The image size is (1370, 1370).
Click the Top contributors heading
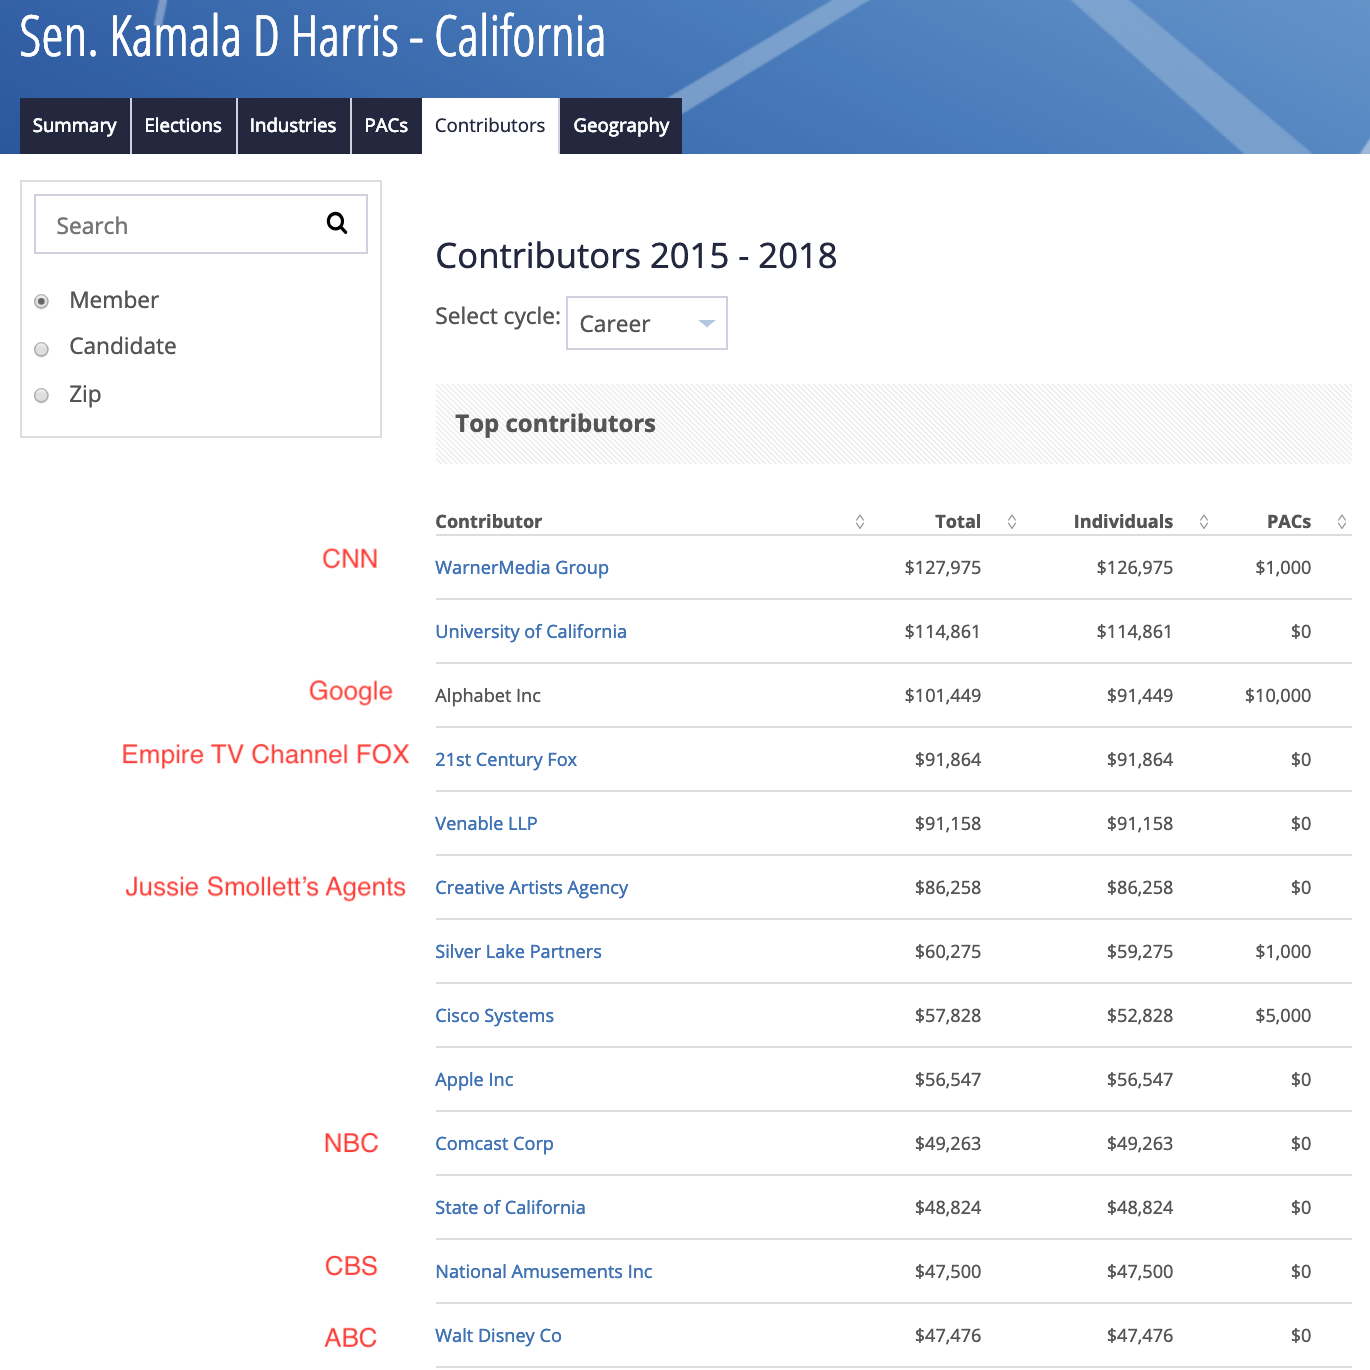556,424
